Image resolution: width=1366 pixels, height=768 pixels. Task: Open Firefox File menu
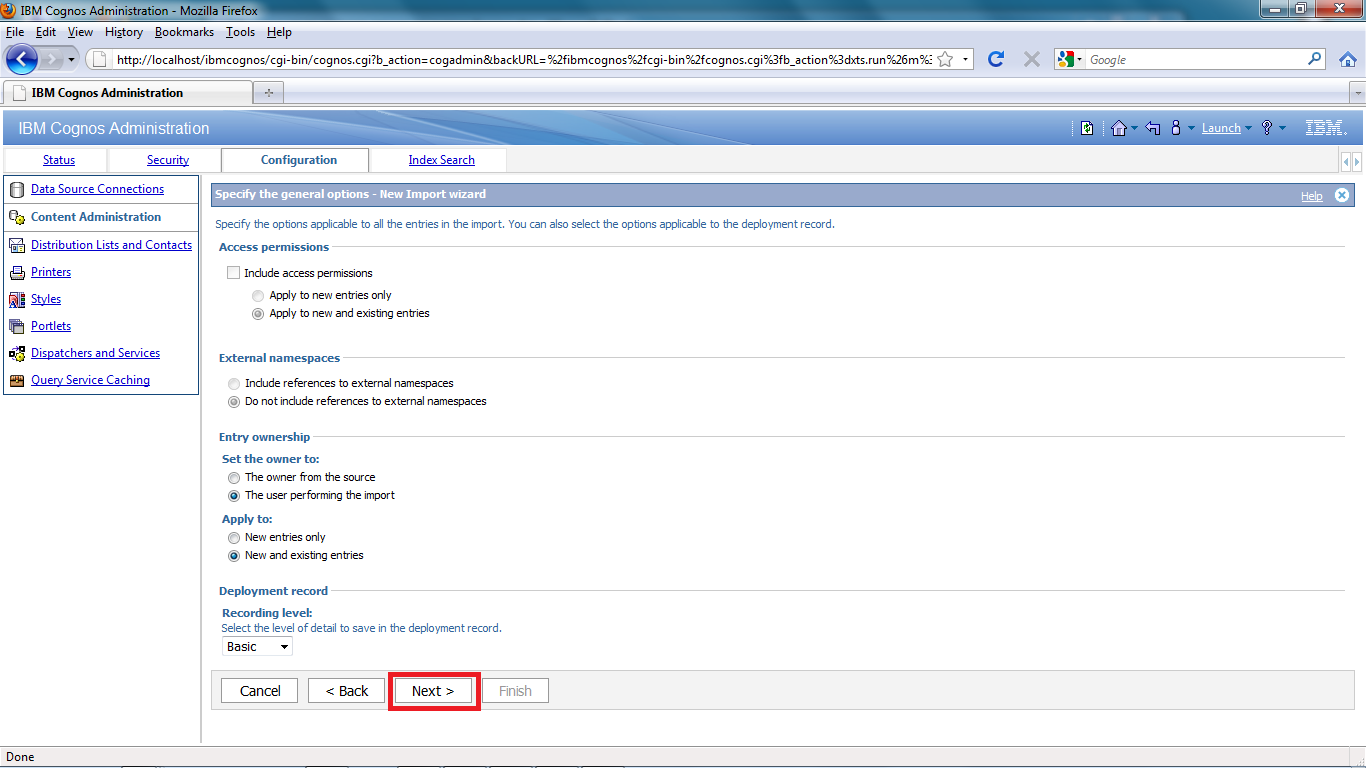(x=15, y=32)
